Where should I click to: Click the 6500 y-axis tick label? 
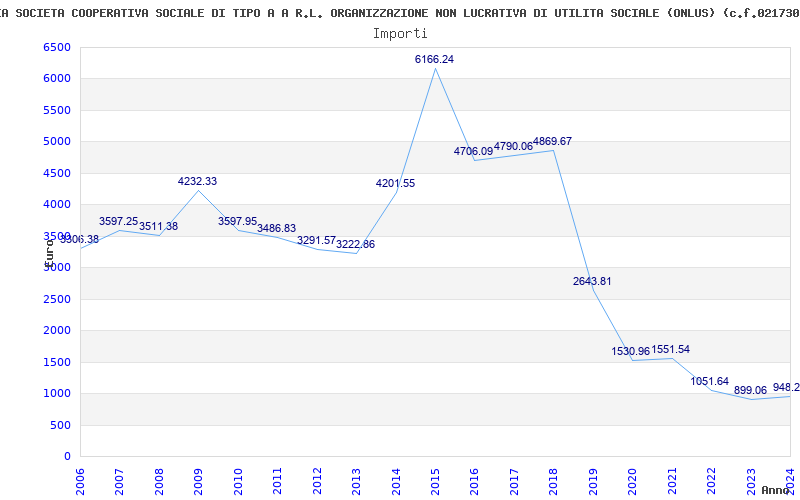coord(57,47)
